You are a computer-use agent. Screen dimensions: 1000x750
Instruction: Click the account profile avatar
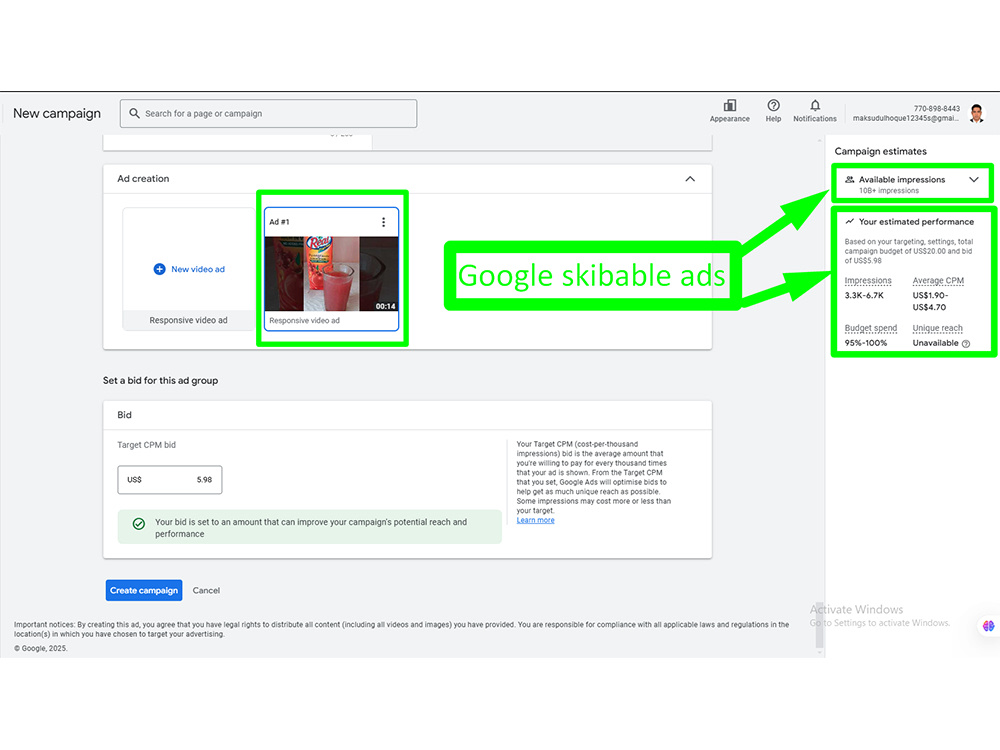[x=976, y=113]
